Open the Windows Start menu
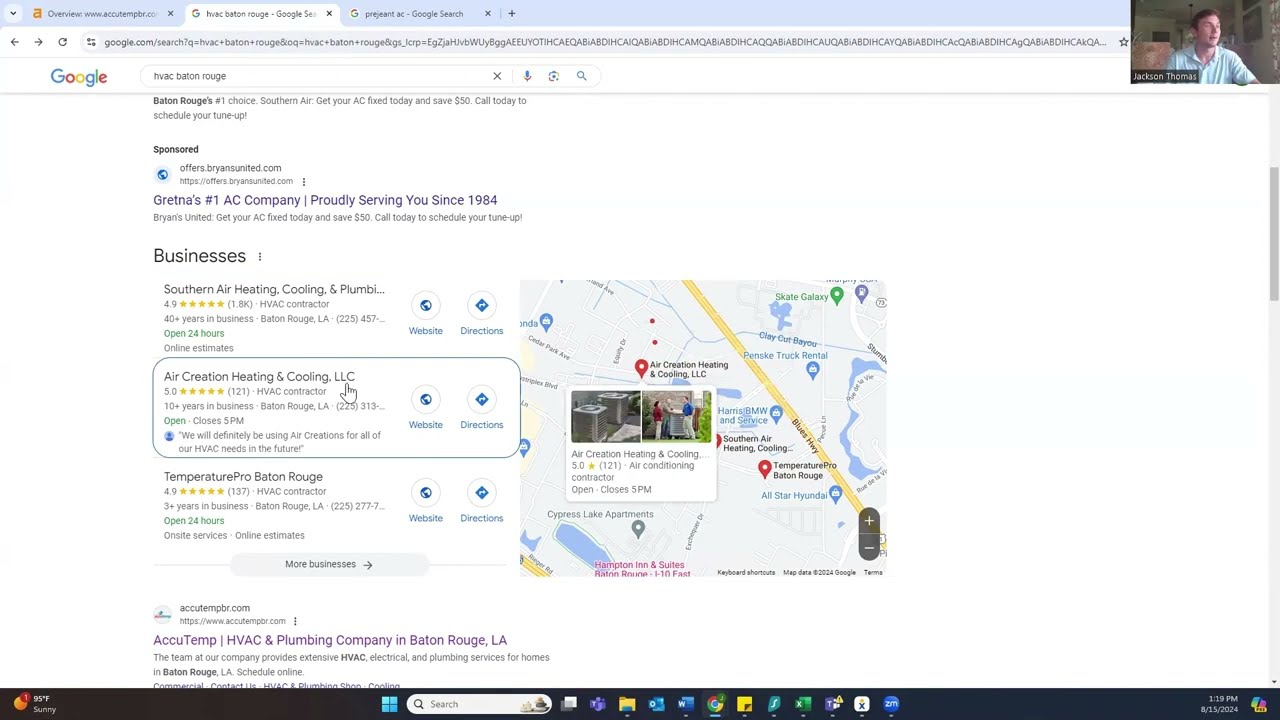Viewport: 1280px width, 720px height. (389, 704)
